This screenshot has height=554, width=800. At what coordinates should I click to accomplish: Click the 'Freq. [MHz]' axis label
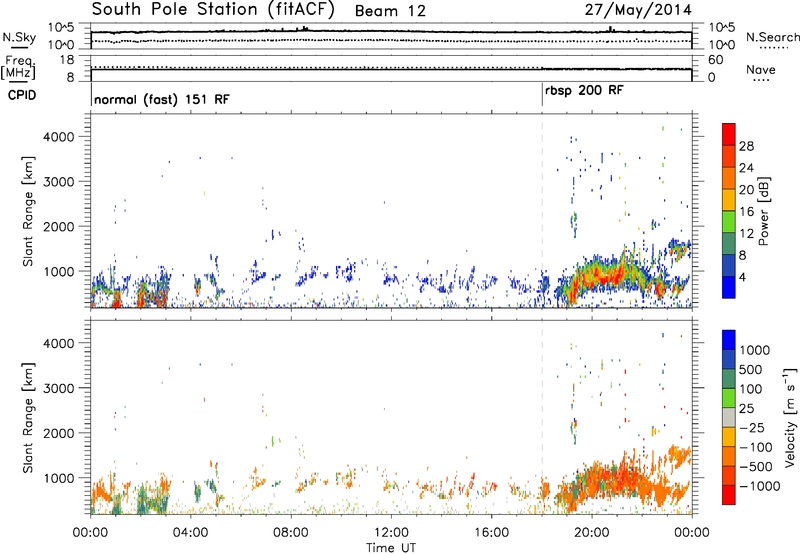tap(19, 68)
